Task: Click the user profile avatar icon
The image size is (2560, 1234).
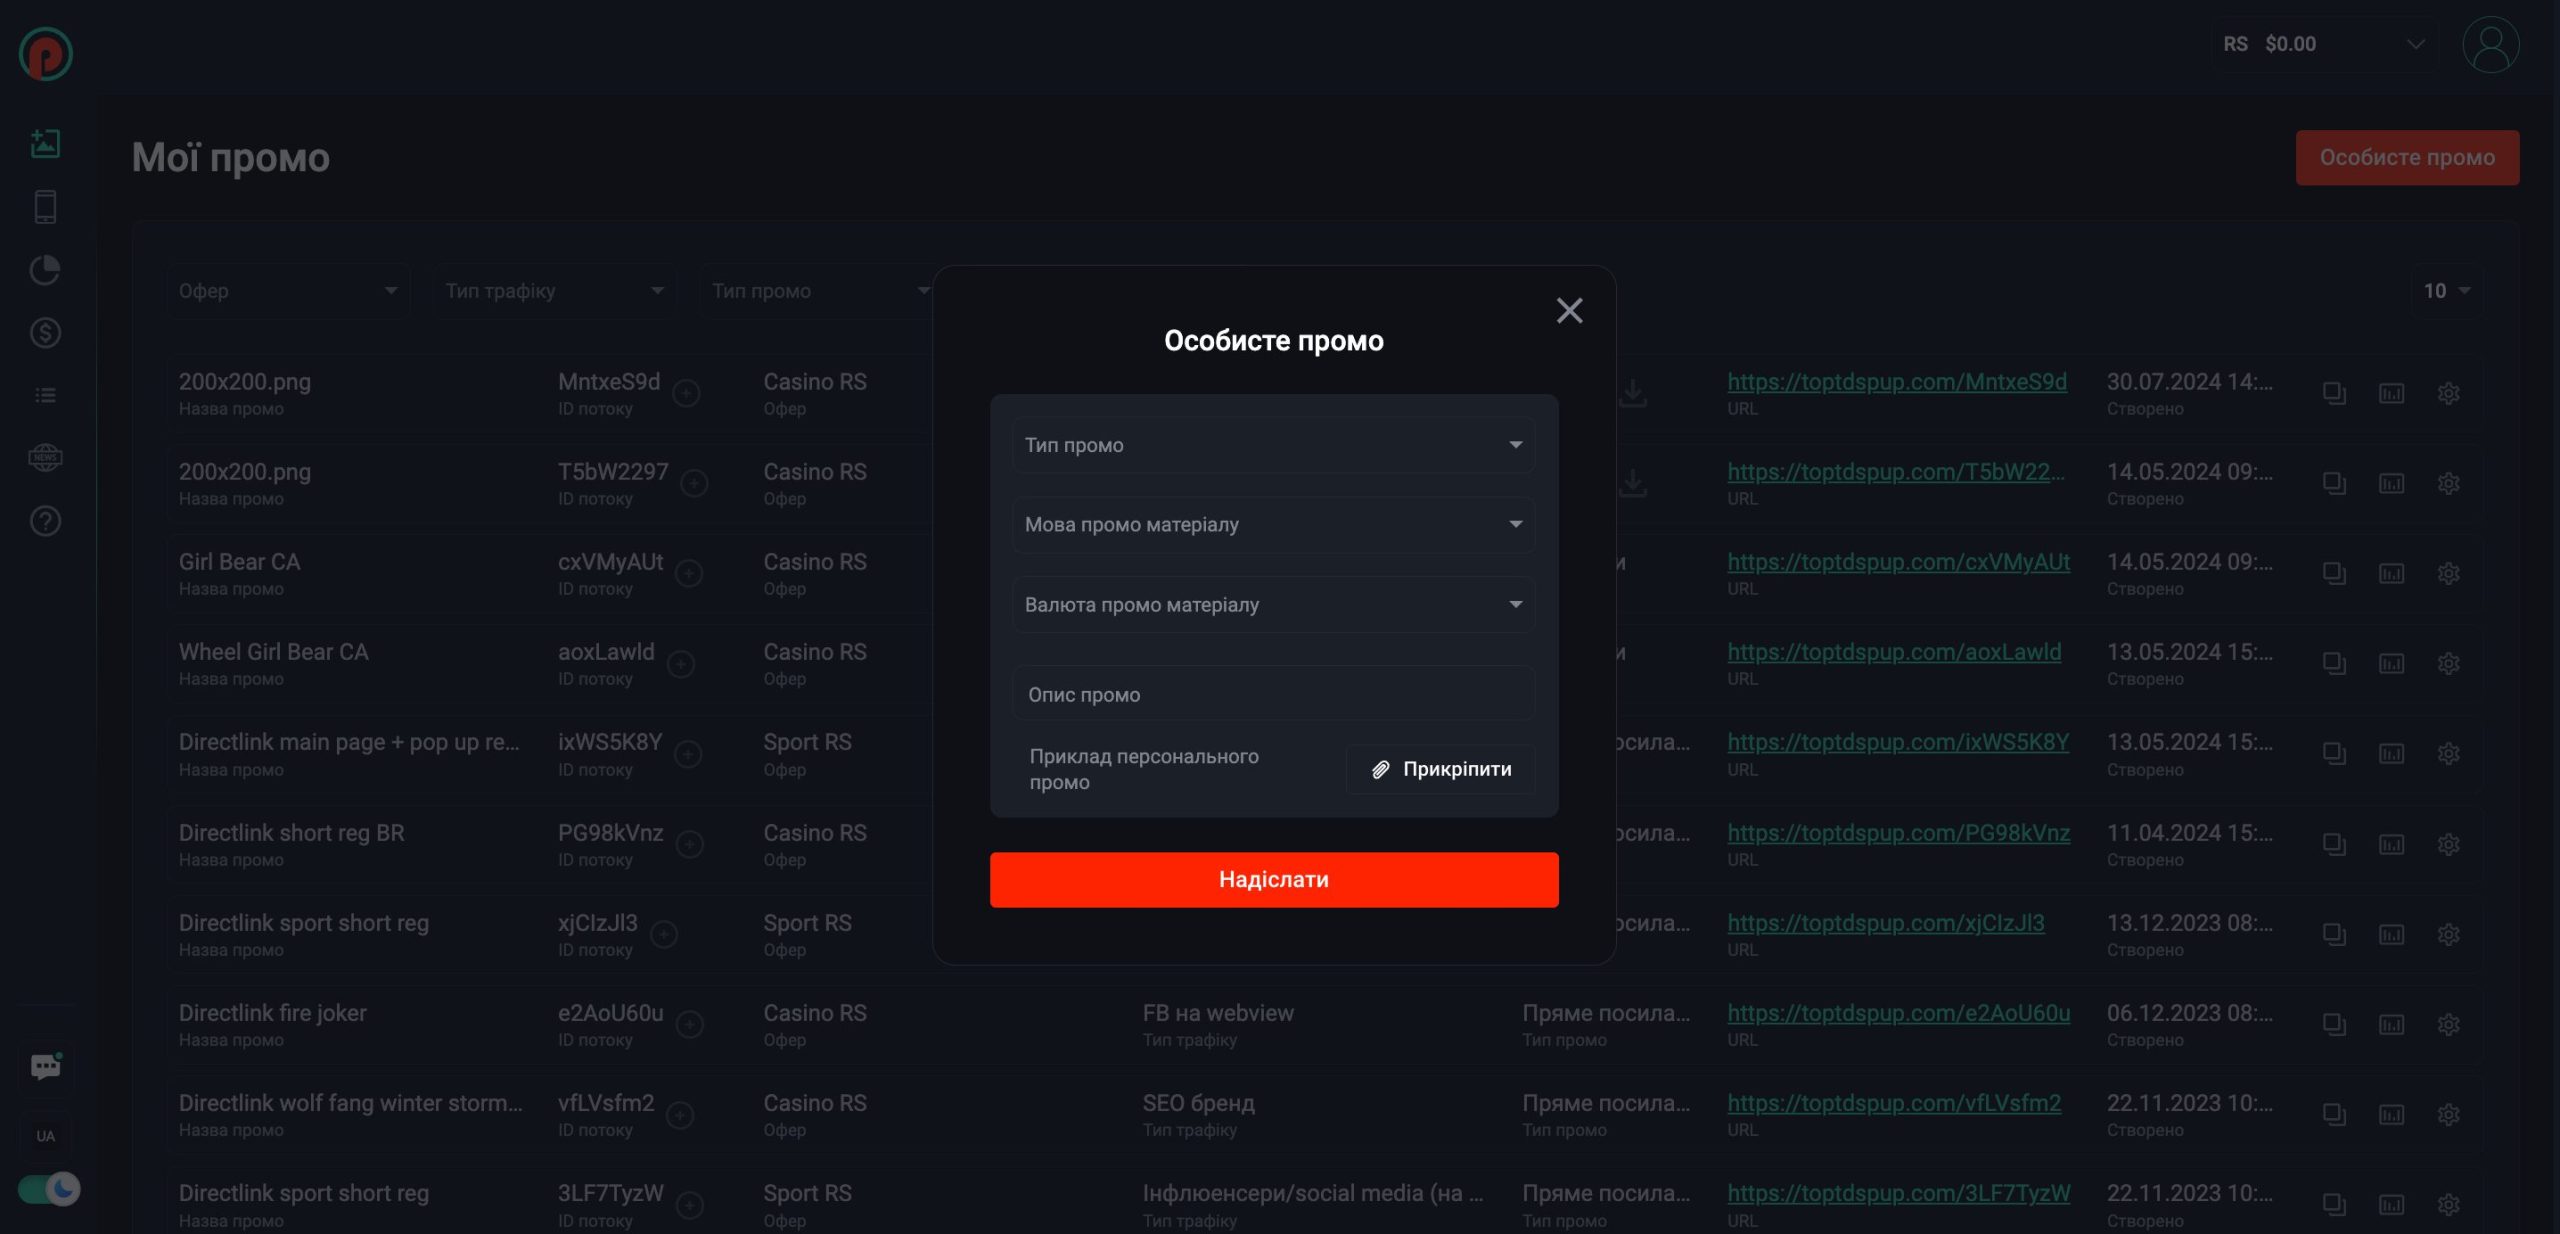Action: 2490,45
